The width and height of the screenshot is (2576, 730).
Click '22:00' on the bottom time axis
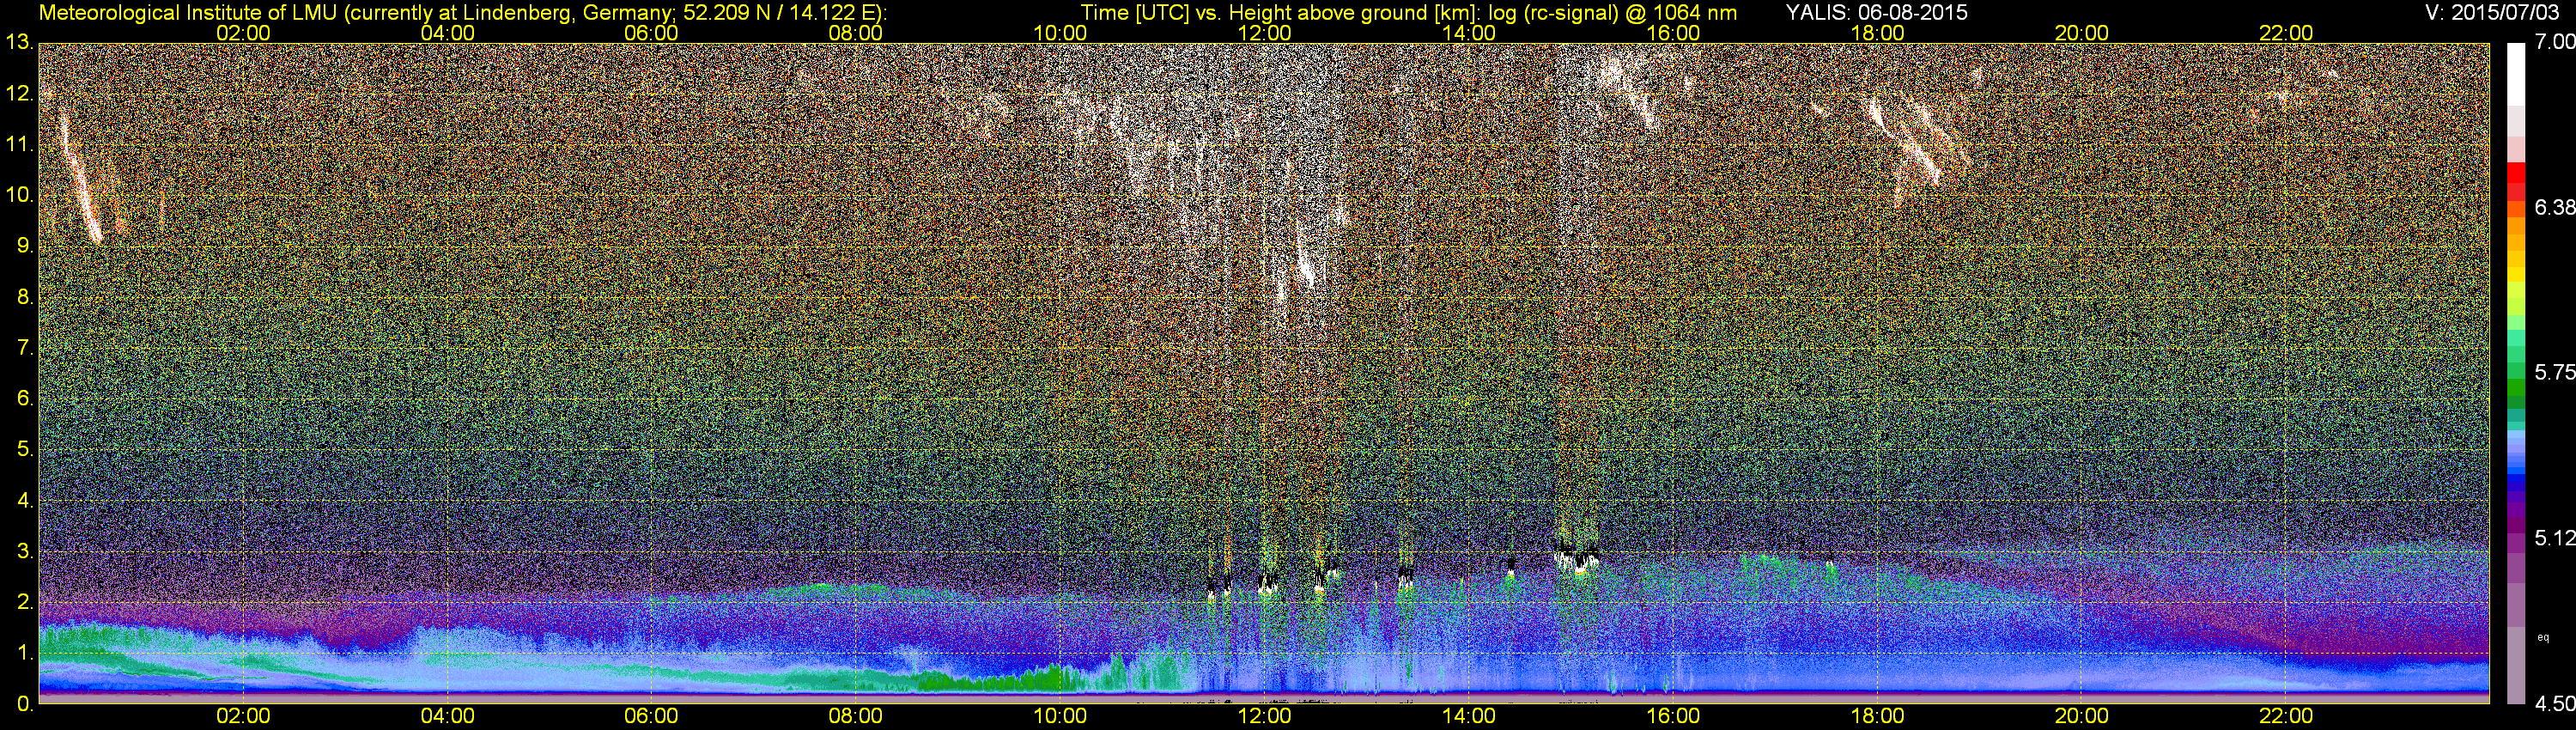pos(2286,716)
